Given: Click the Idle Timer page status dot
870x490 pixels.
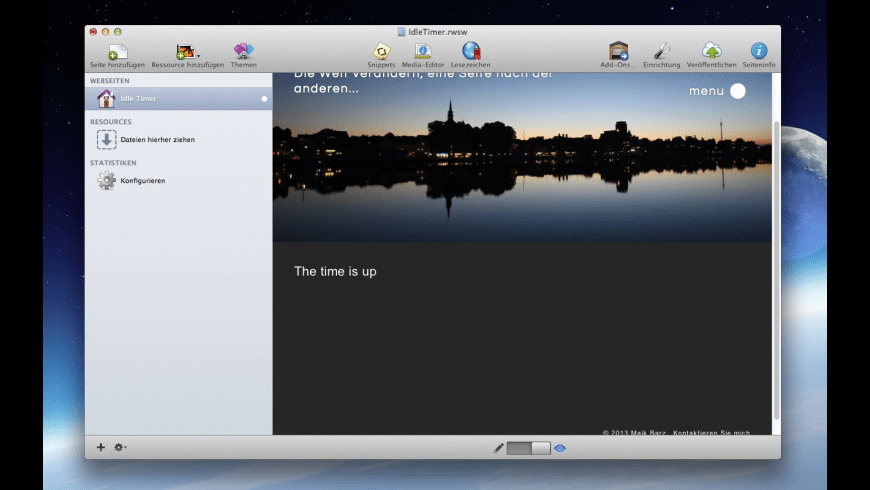Looking at the screenshot, I should click(264, 99).
